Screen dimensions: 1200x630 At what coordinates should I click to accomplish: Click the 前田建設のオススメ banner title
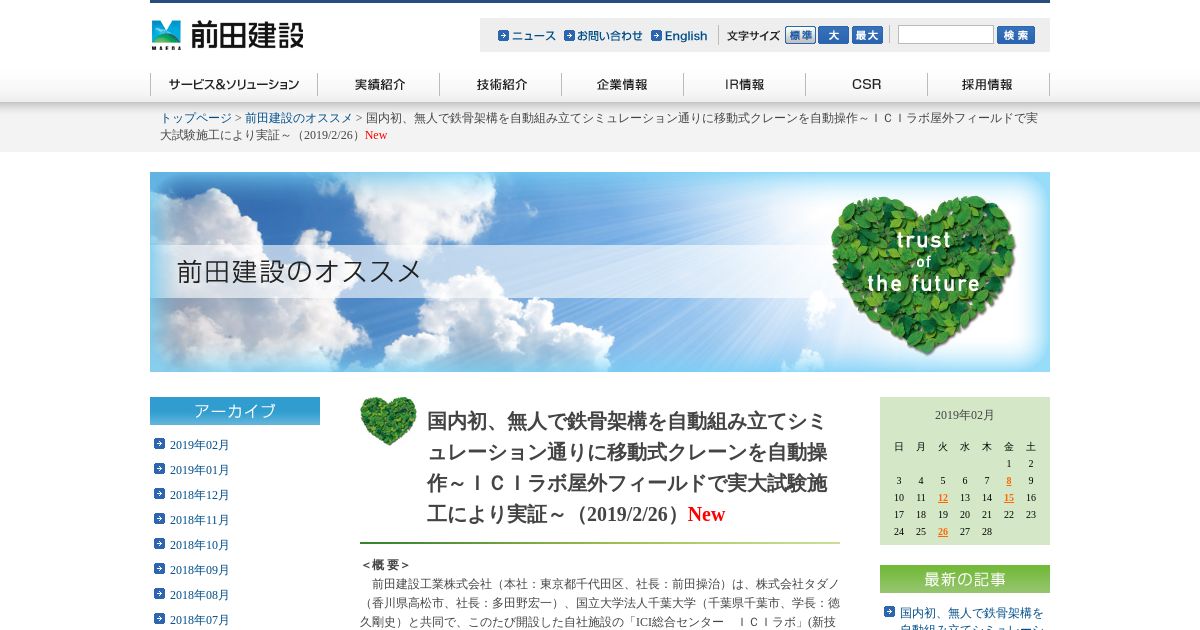(x=300, y=272)
